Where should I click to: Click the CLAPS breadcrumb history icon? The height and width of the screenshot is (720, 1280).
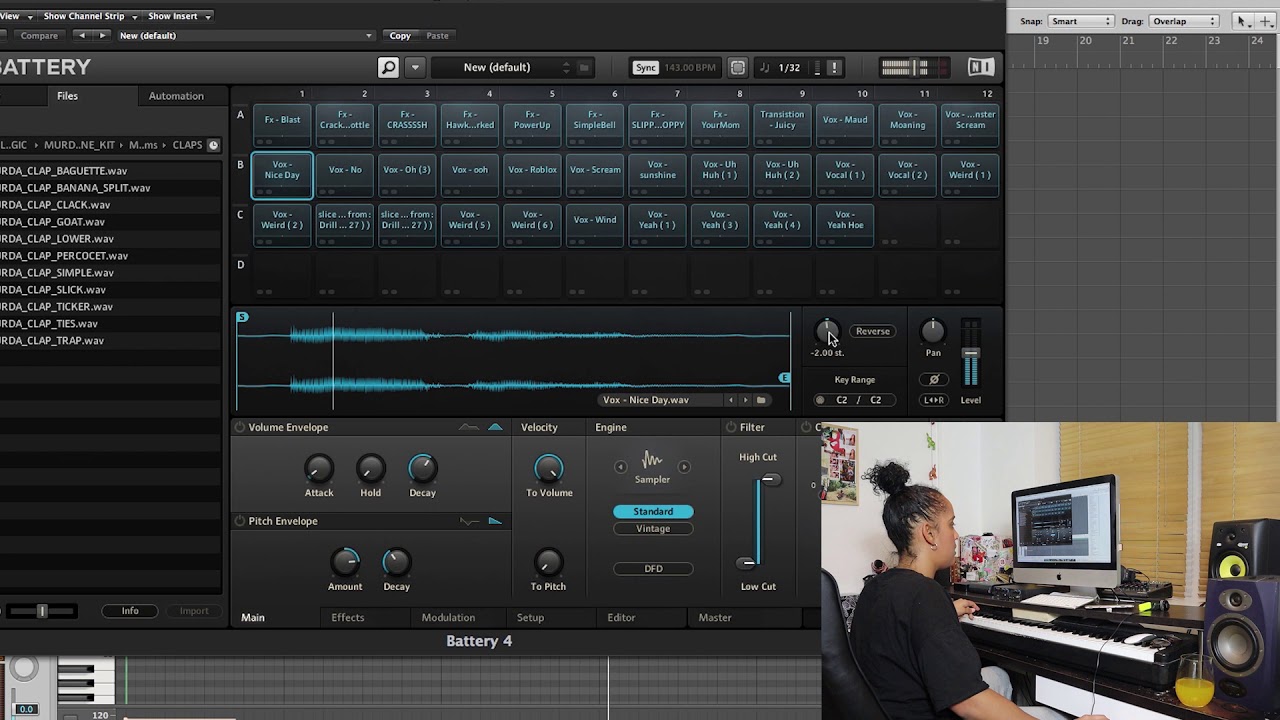(x=213, y=145)
